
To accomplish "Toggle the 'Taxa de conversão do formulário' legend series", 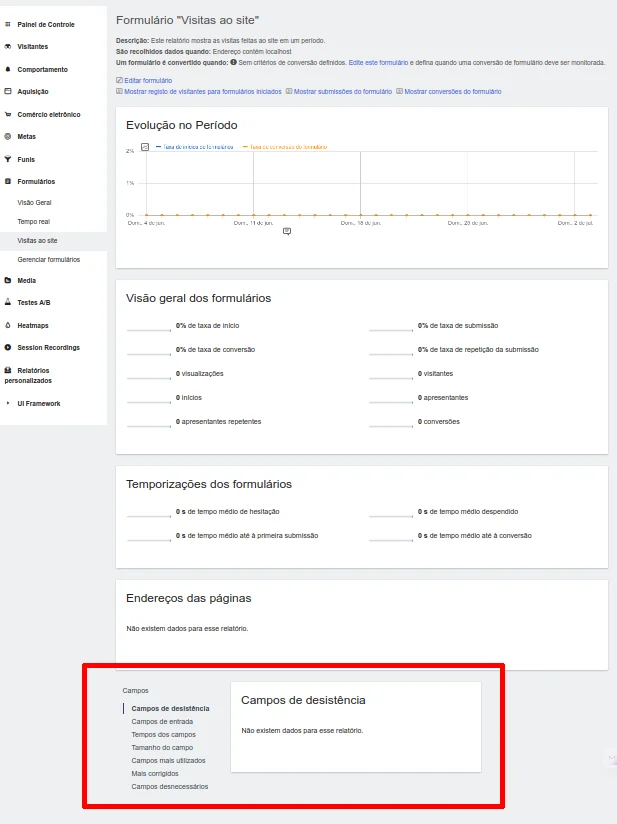I will (288, 147).
